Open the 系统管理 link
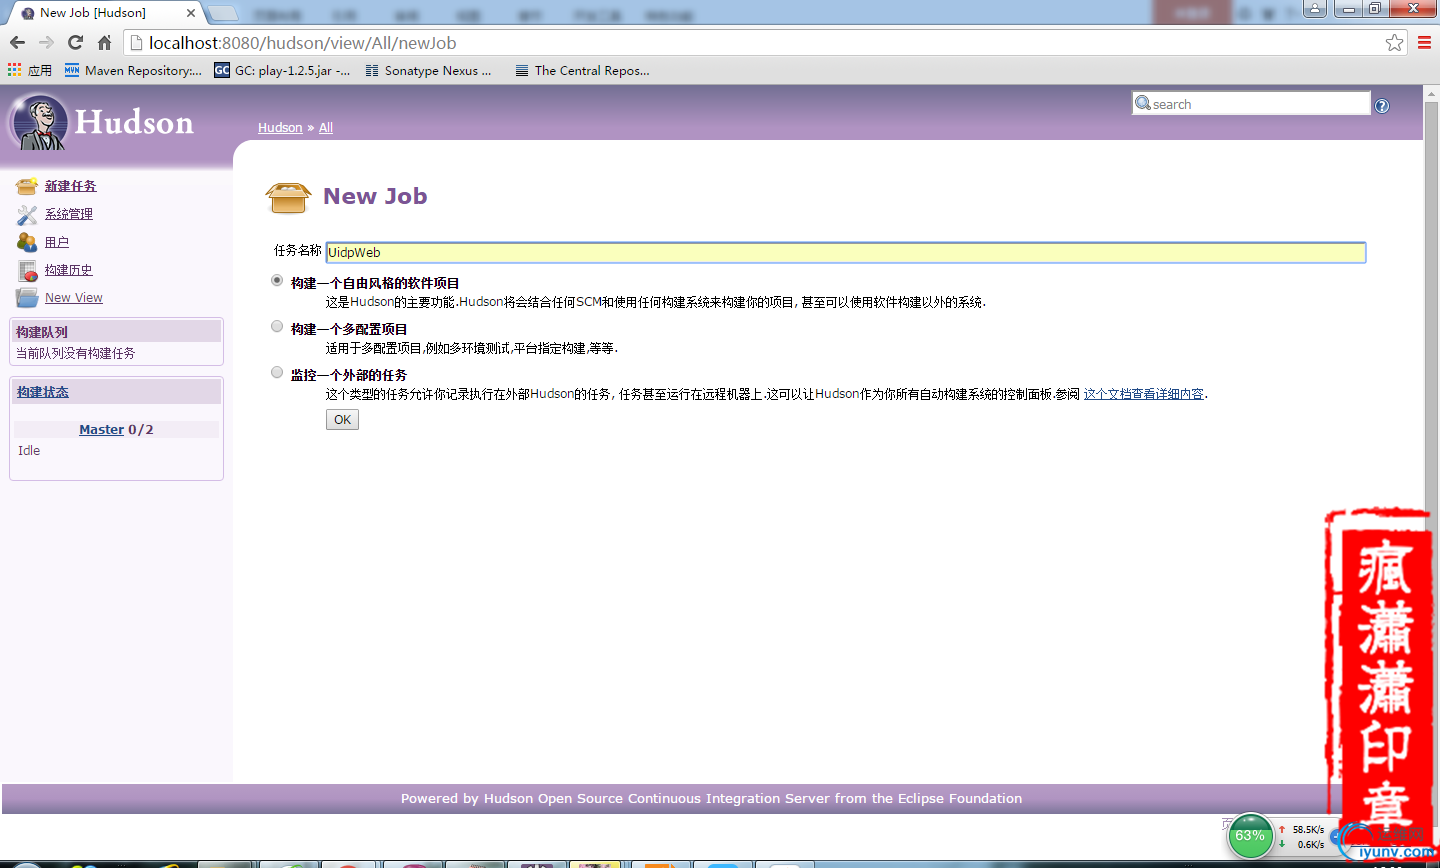Screen dimensions: 1440x868 coord(69,214)
